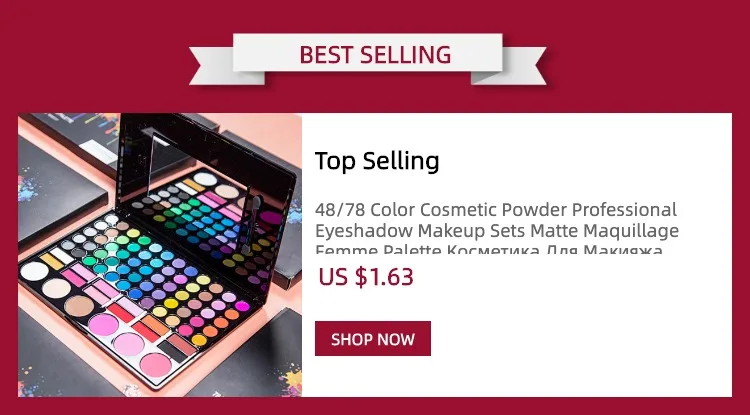Select the Top Selling heading

(x=377, y=161)
